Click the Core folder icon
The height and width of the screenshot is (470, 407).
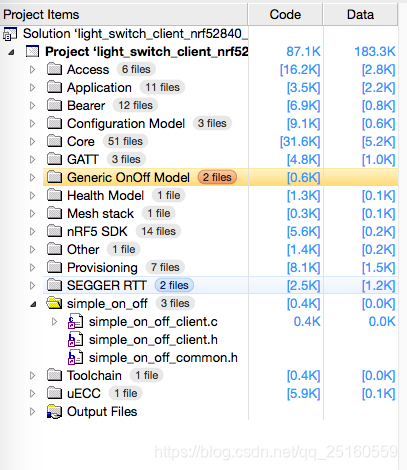(x=54, y=141)
